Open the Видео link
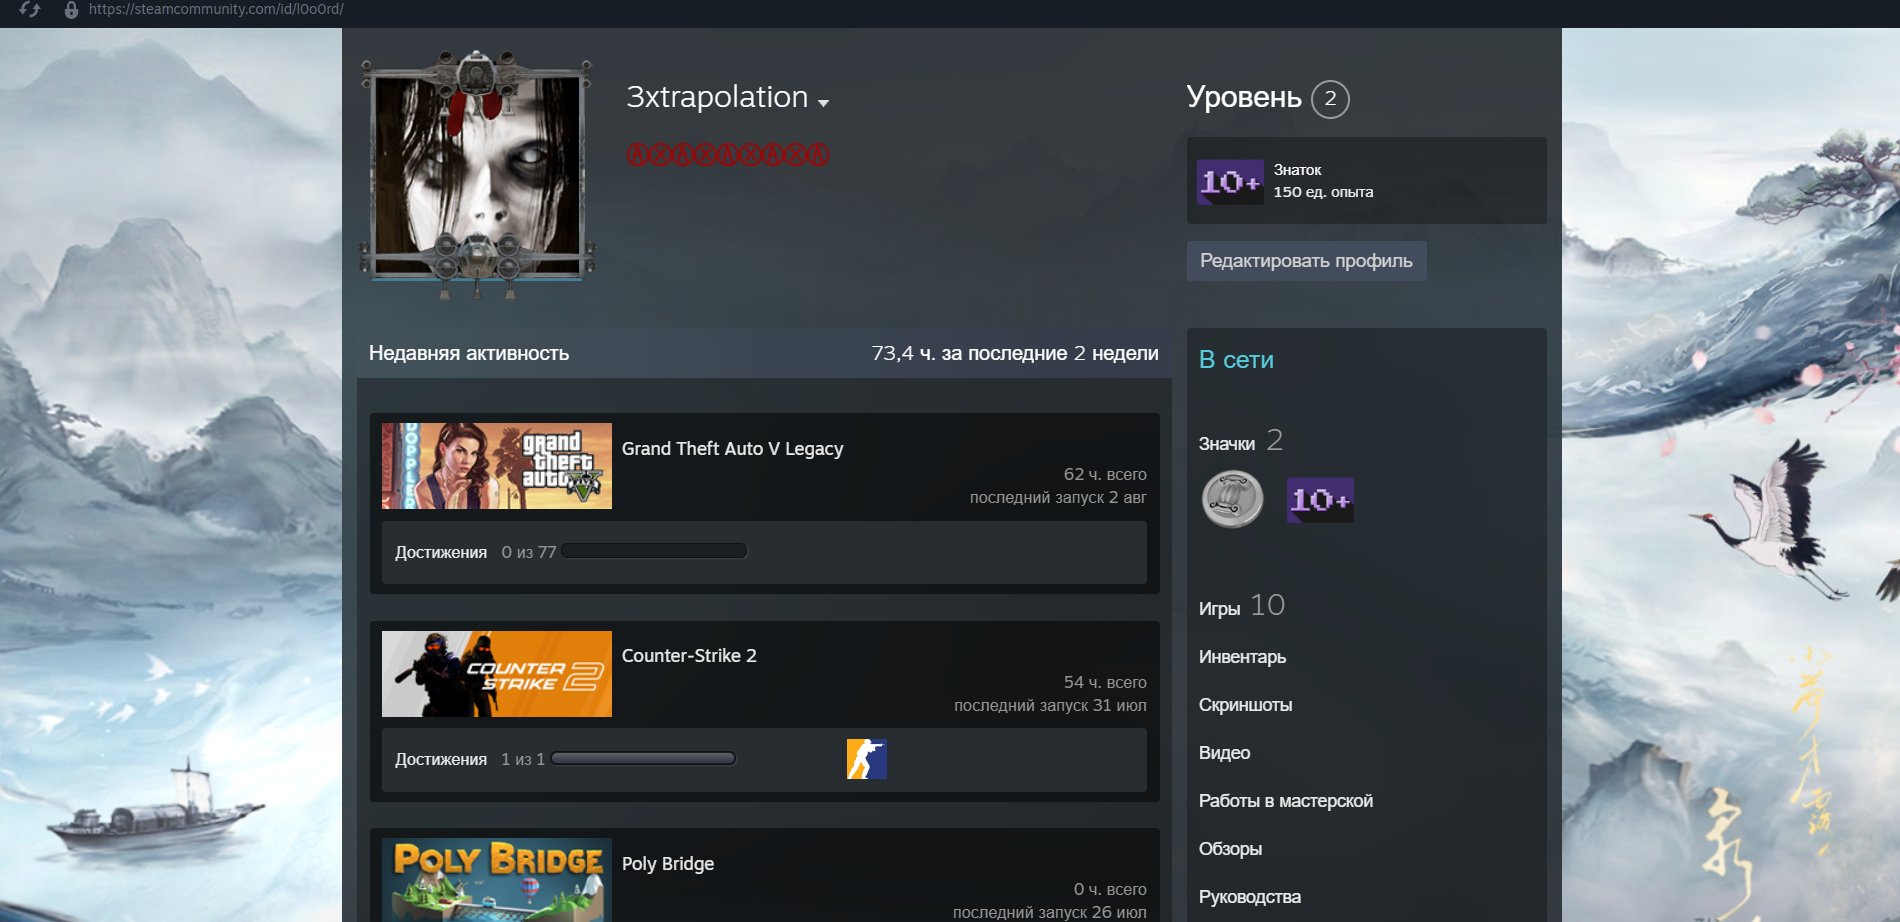Screen dimensions: 1900x922 coord(1224,753)
